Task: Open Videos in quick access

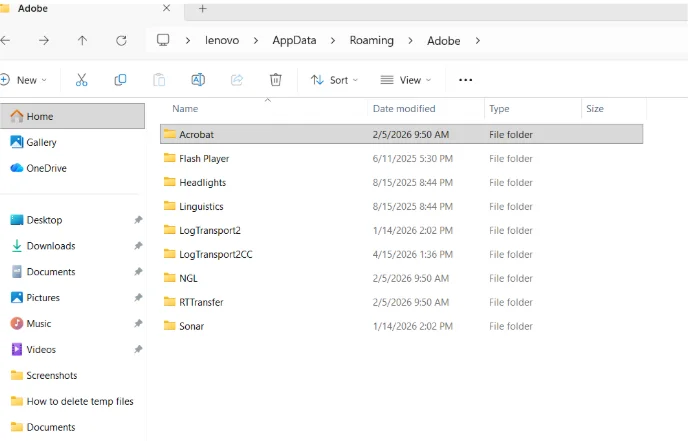Action: click(41, 349)
